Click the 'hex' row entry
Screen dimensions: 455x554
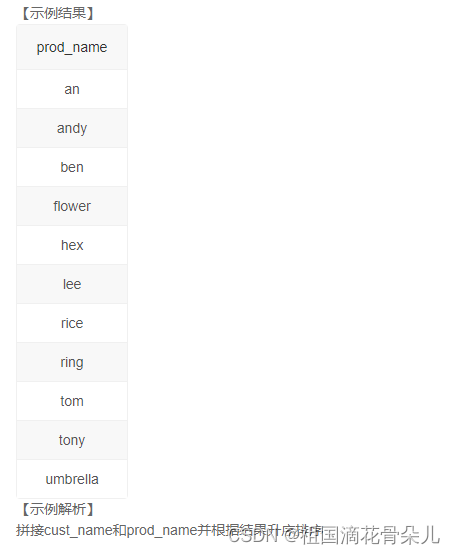[x=72, y=245]
